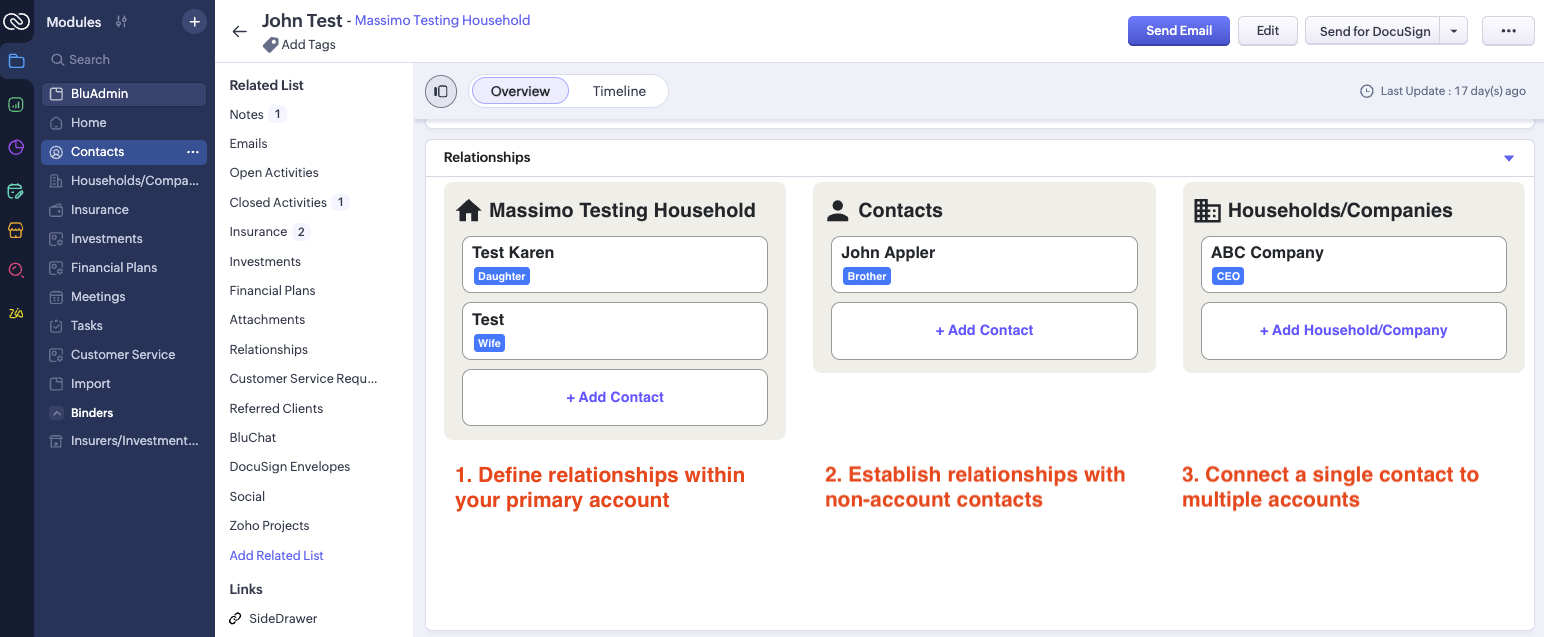Click the plus icon next to Modules
This screenshot has height=637, width=1544.
point(194,22)
